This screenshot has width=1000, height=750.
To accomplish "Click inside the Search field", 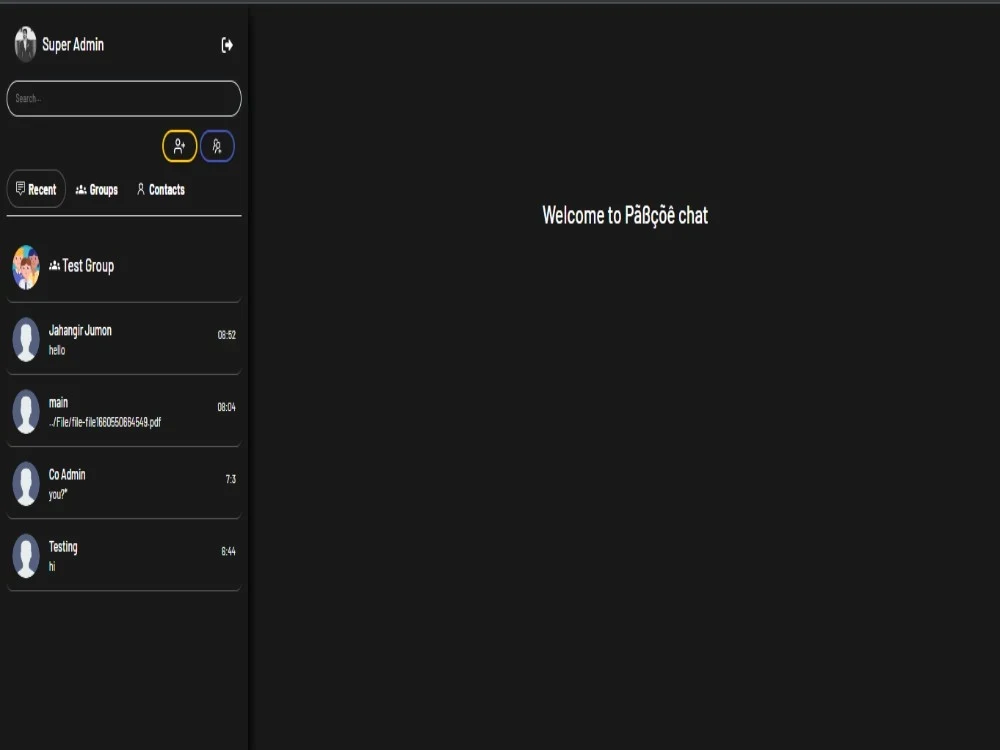I will point(124,98).
